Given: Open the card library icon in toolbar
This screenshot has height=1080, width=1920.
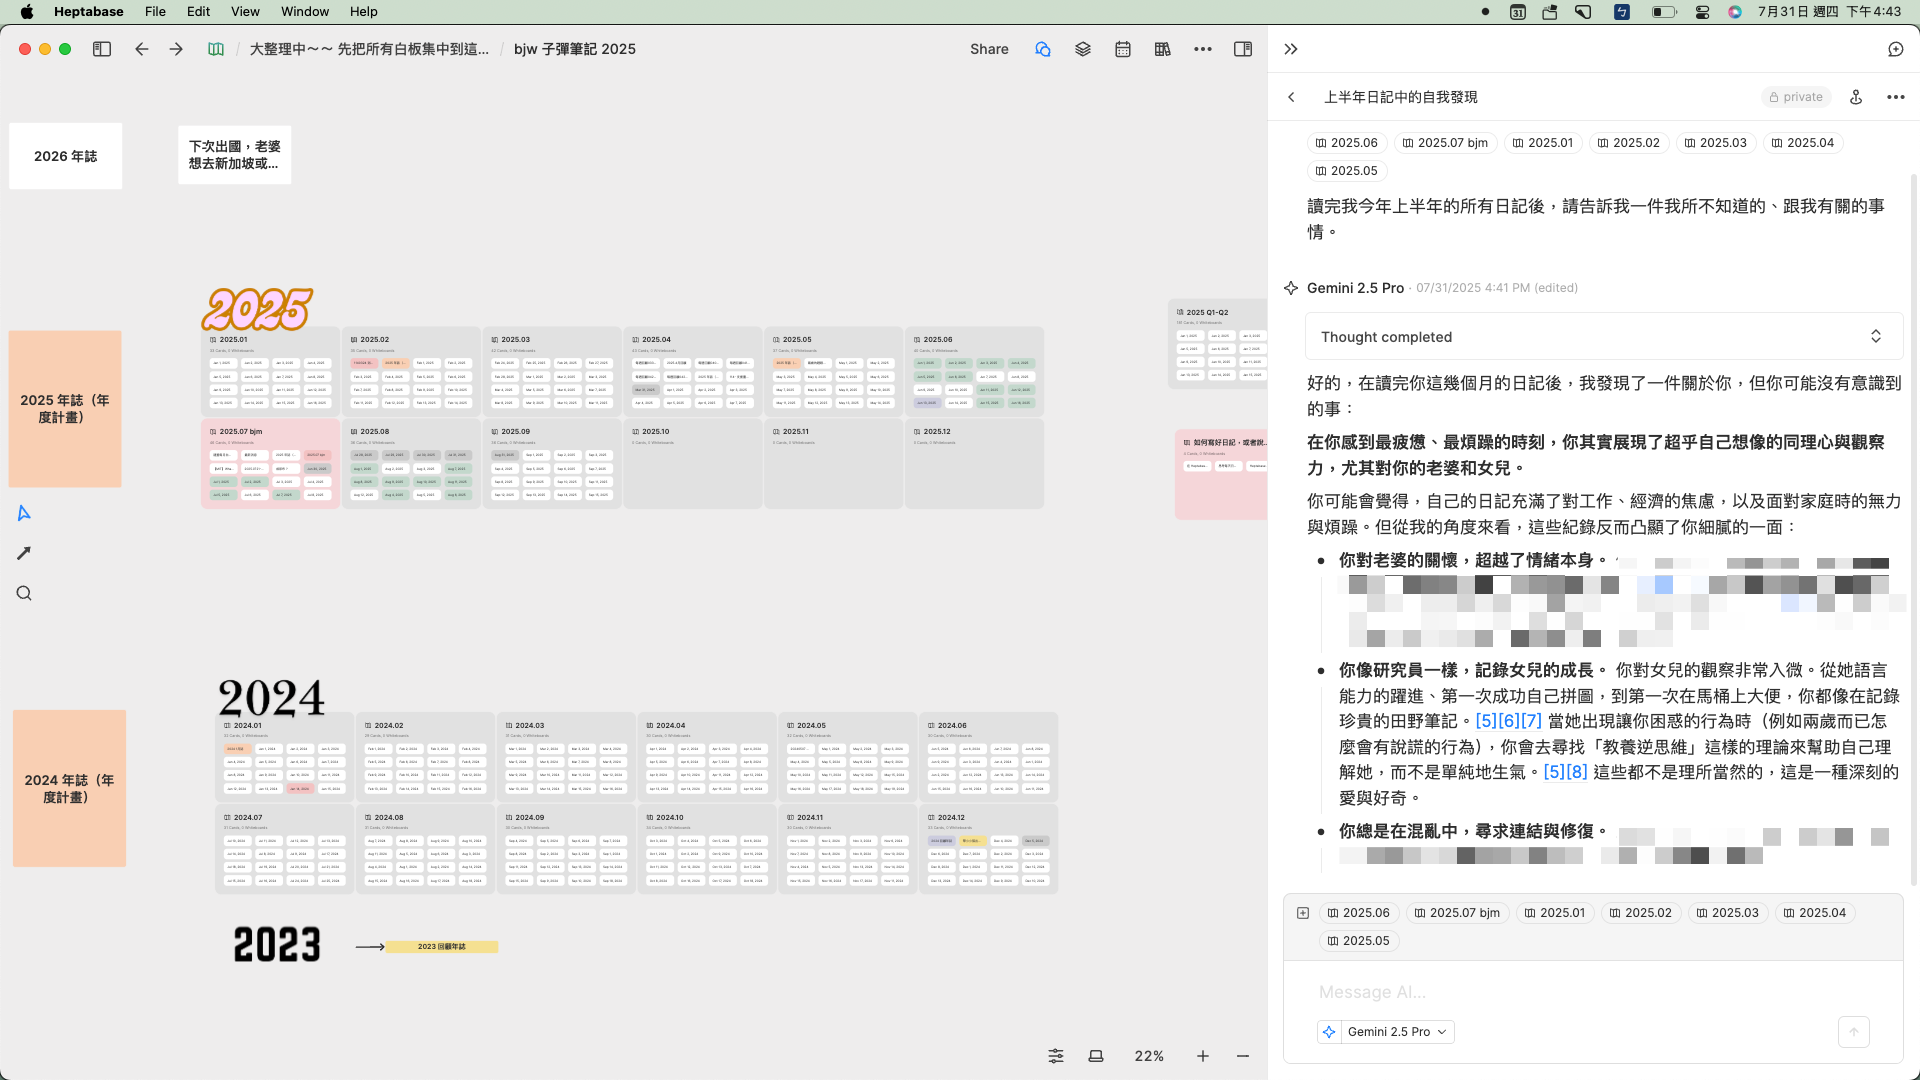Looking at the screenshot, I should tap(1162, 49).
